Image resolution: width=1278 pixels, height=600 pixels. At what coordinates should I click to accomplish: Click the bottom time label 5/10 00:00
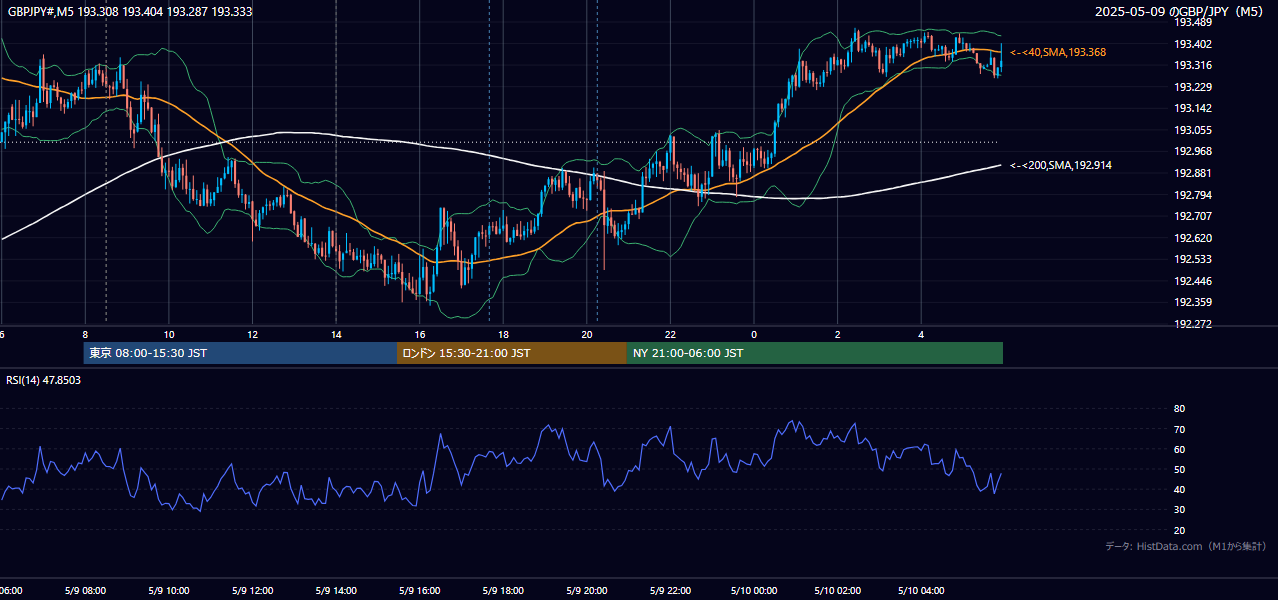click(x=753, y=591)
